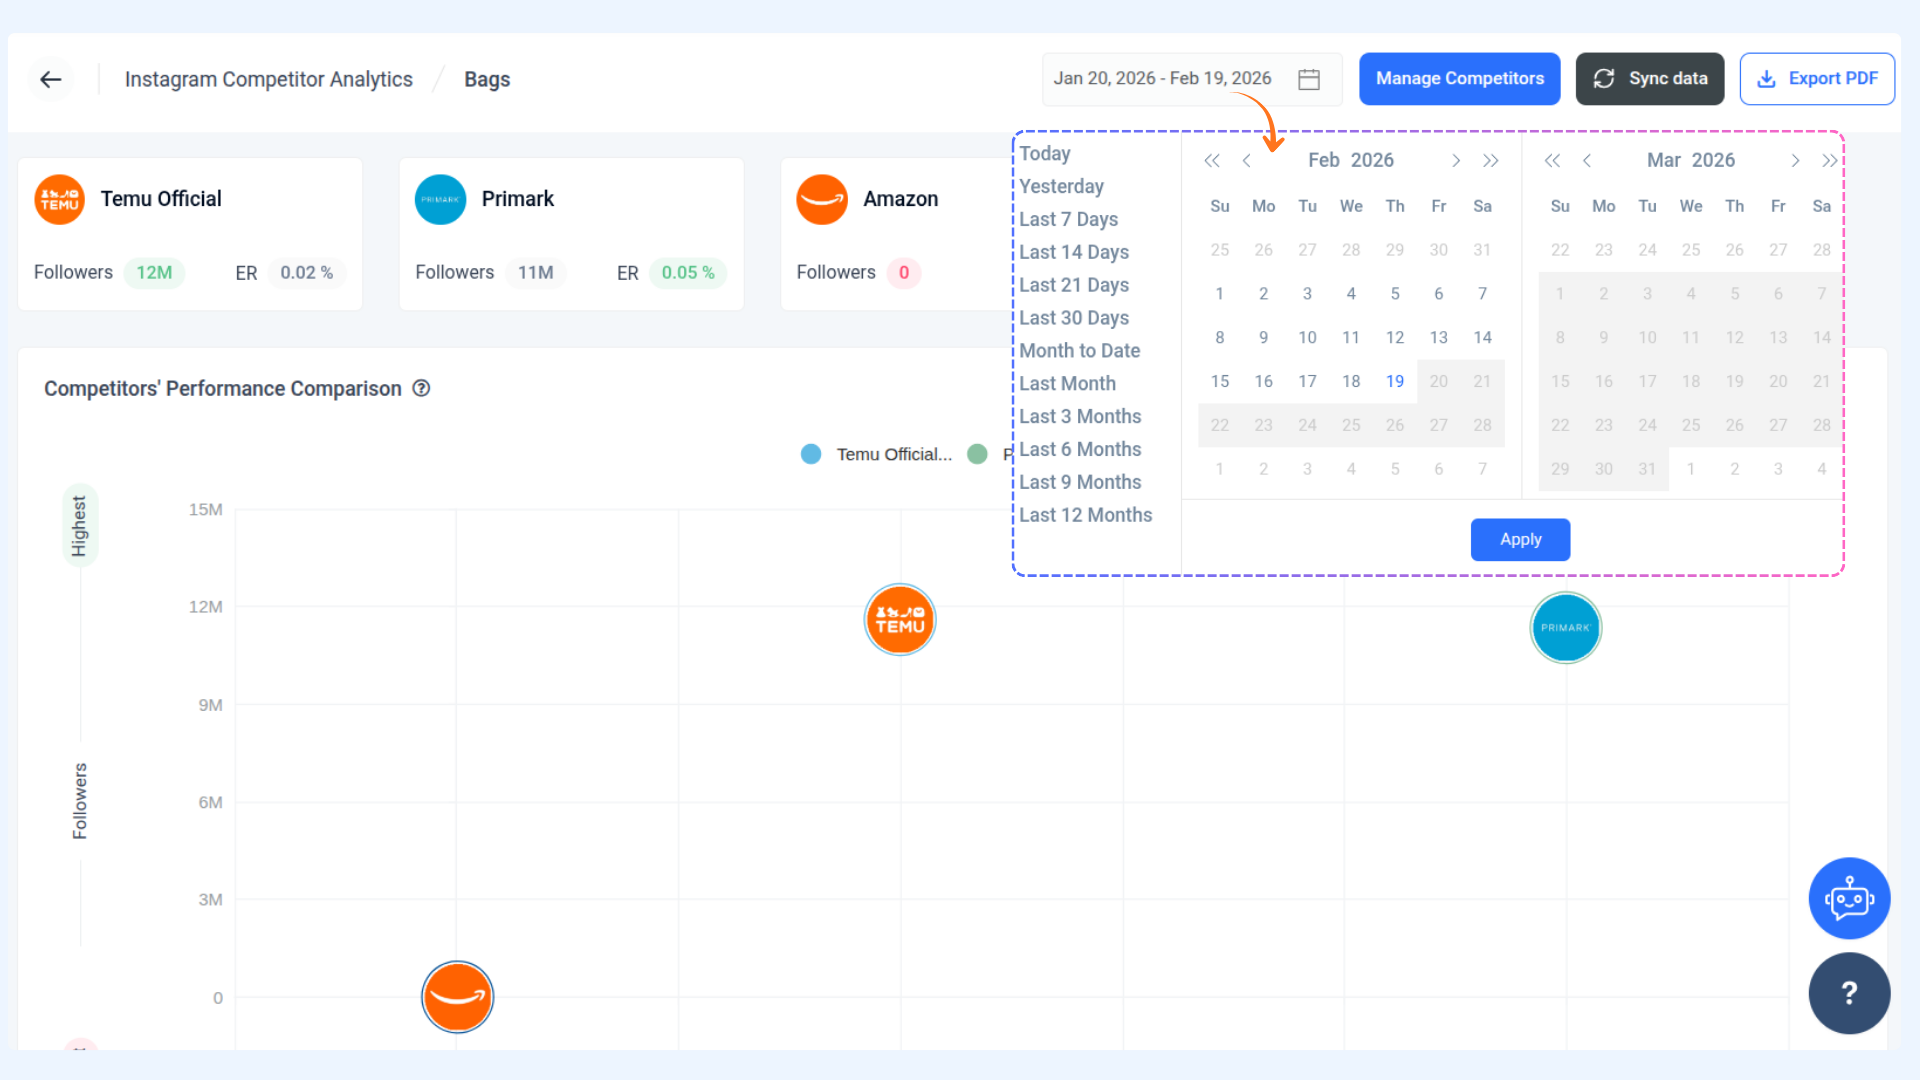Open the date range calendar icon
The height and width of the screenshot is (1080, 1920).
pos(1309,79)
